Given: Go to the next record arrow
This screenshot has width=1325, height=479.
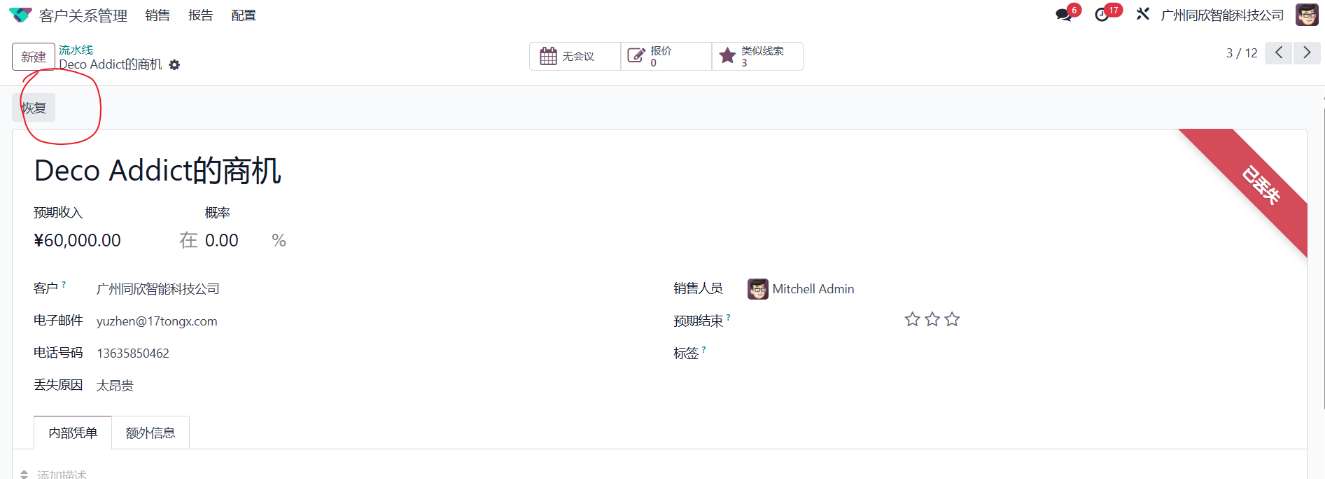Looking at the screenshot, I should point(1307,53).
